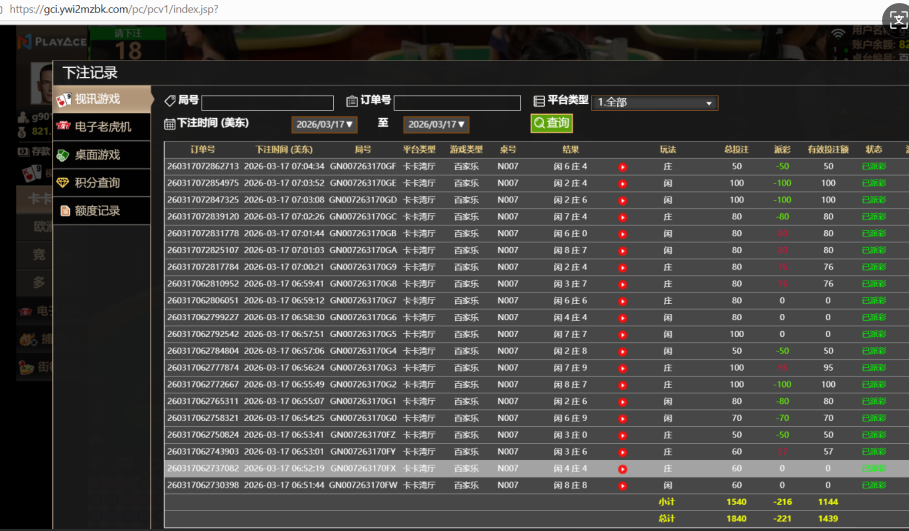
Task: Switch to 桌面游戏 tab
Action: (x=97, y=155)
